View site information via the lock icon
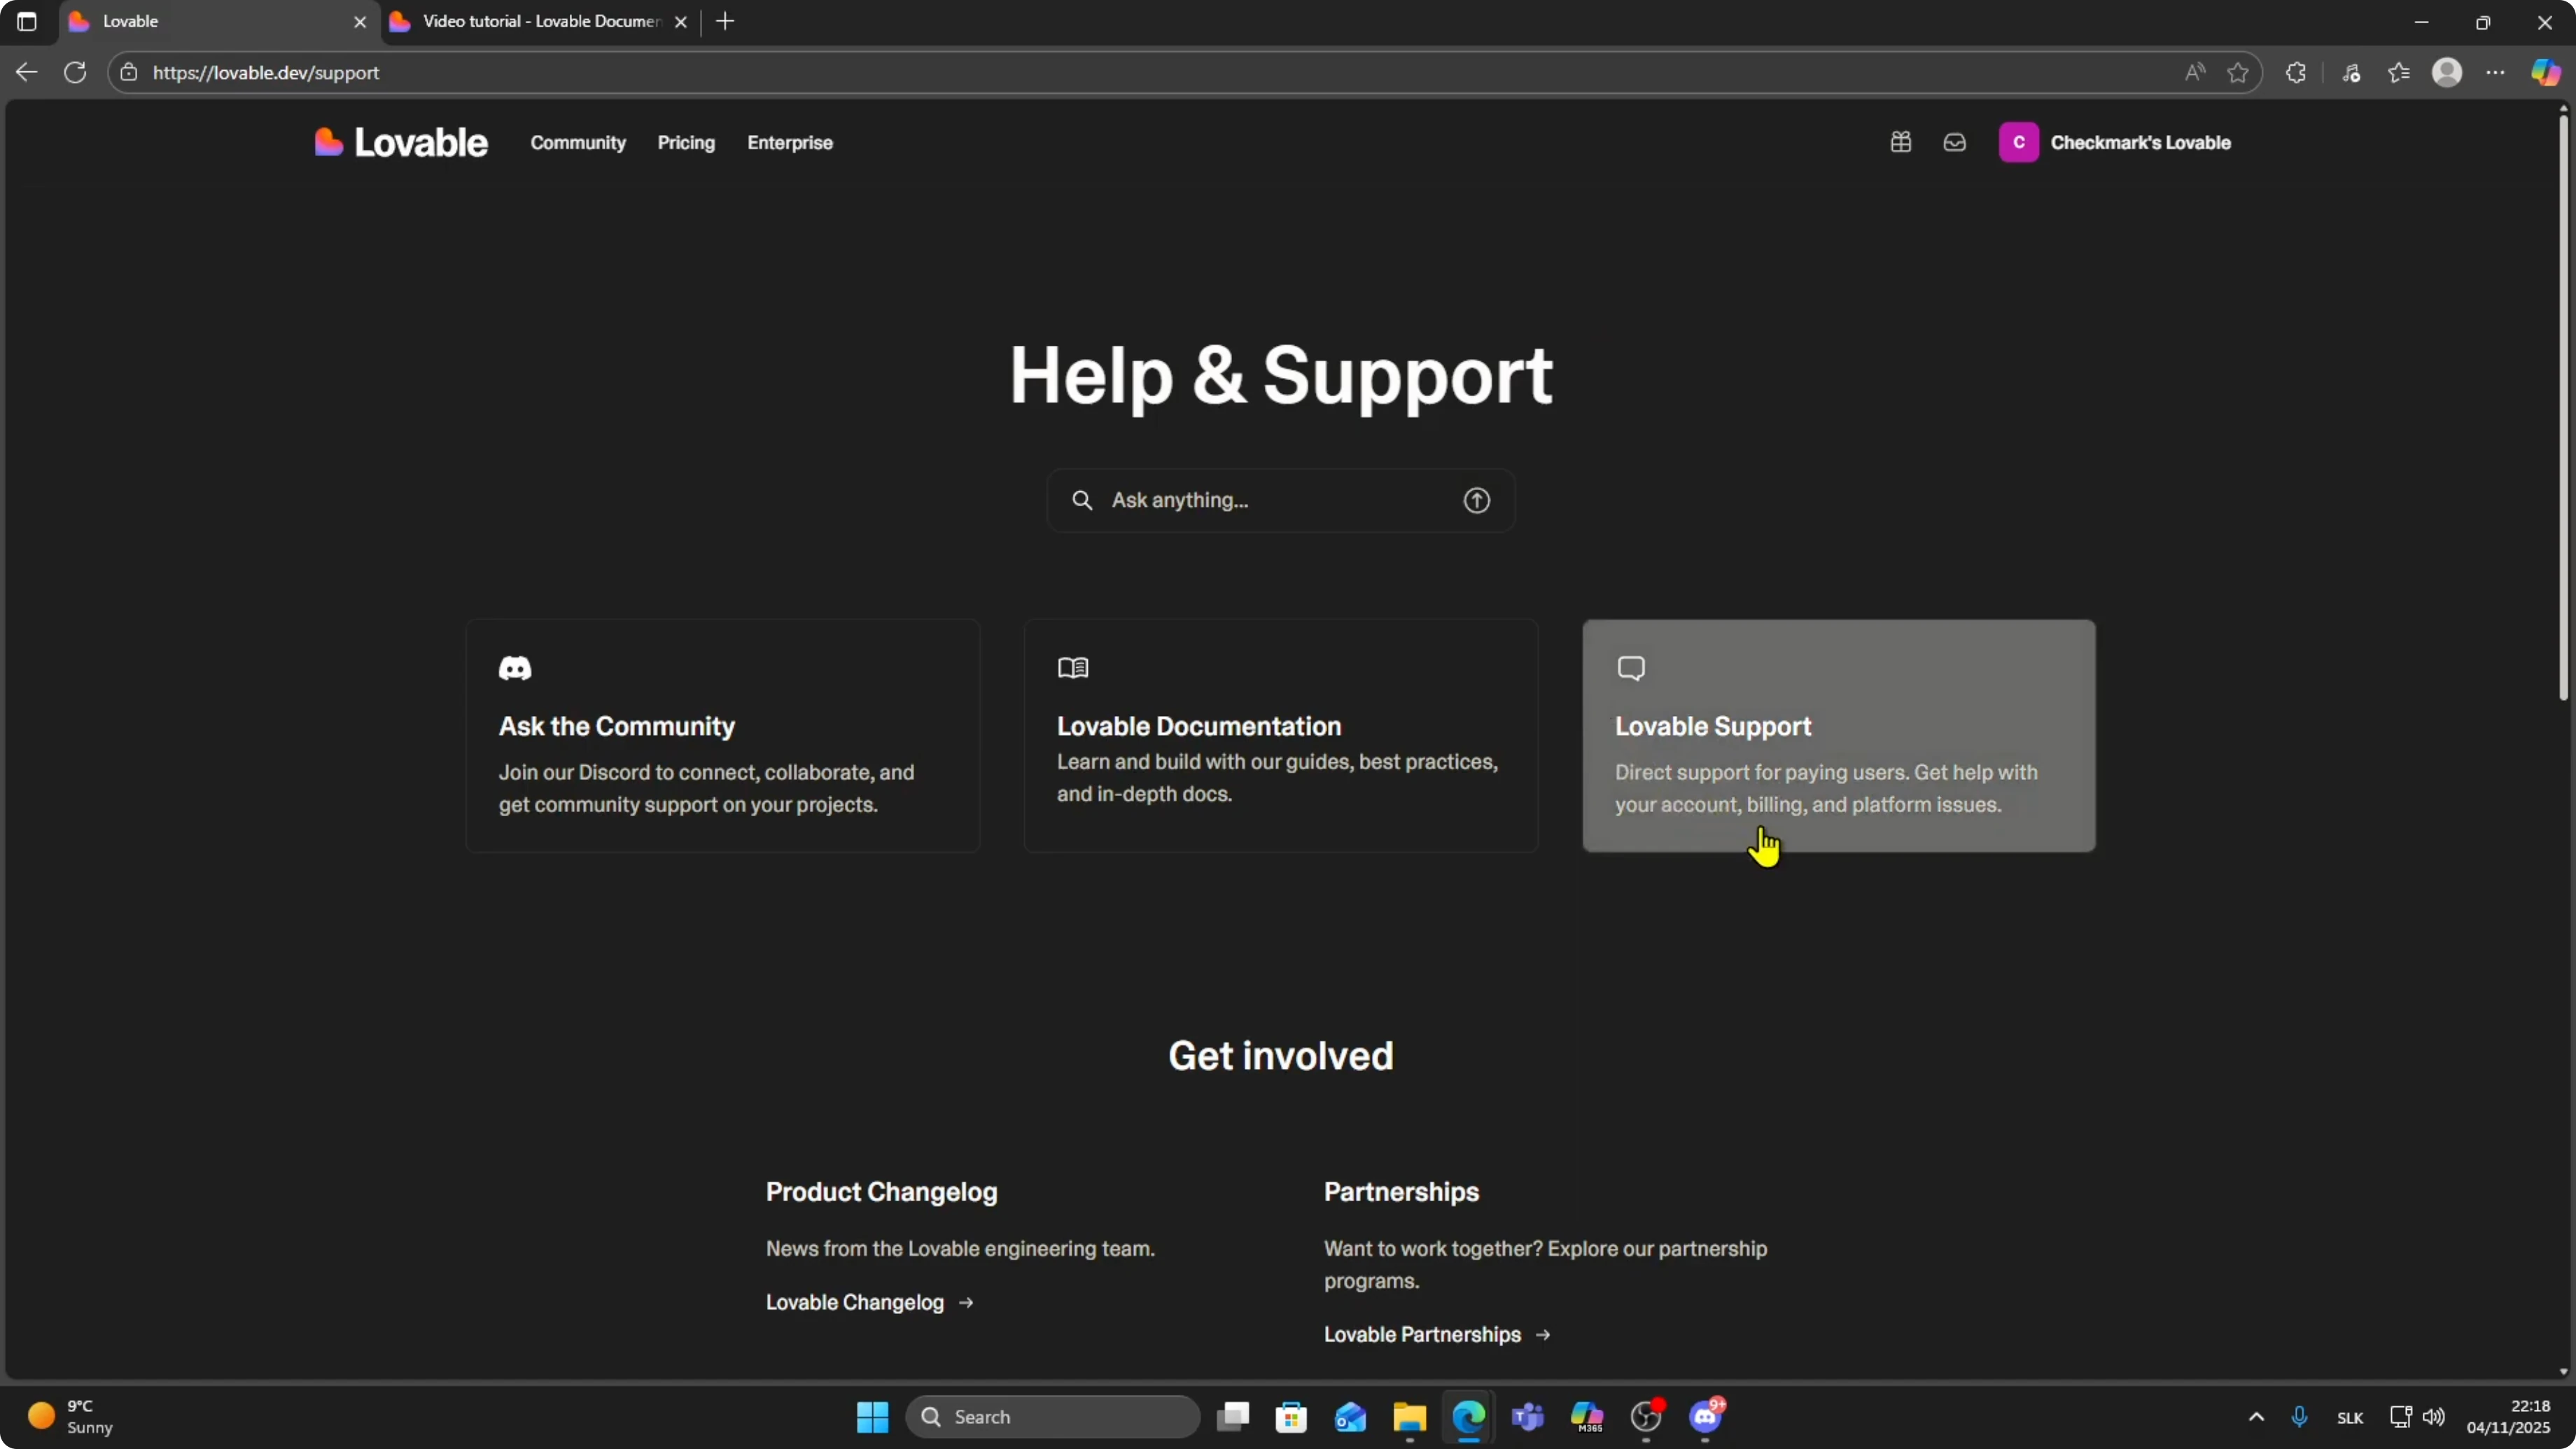The width and height of the screenshot is (2576, 1449). coord(128,72)
